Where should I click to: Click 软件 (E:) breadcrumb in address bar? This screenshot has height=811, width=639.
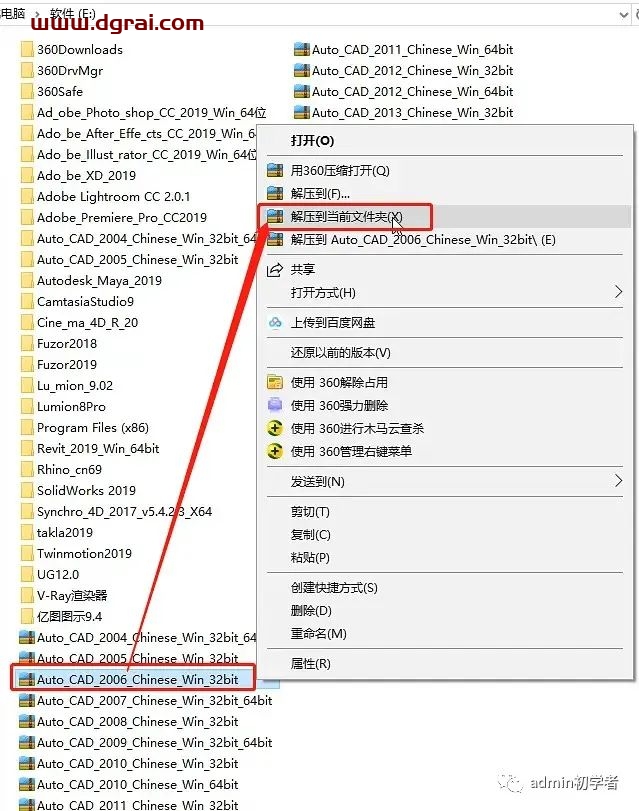pos(72,14)
